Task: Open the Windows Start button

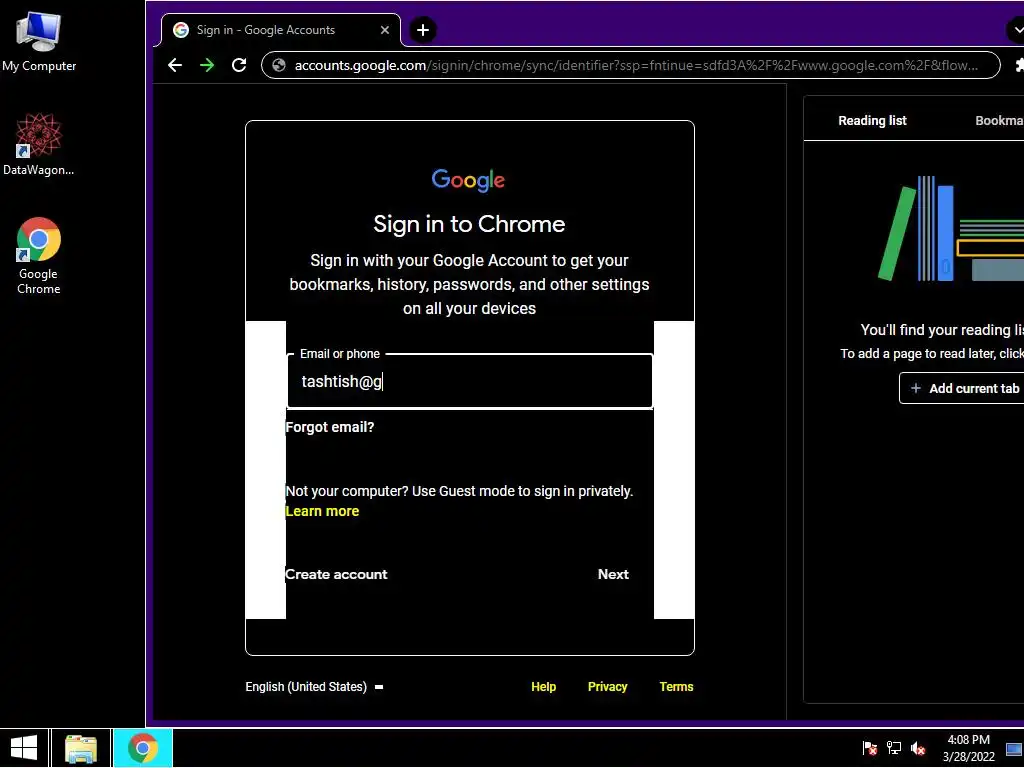Action: point(24,748)
